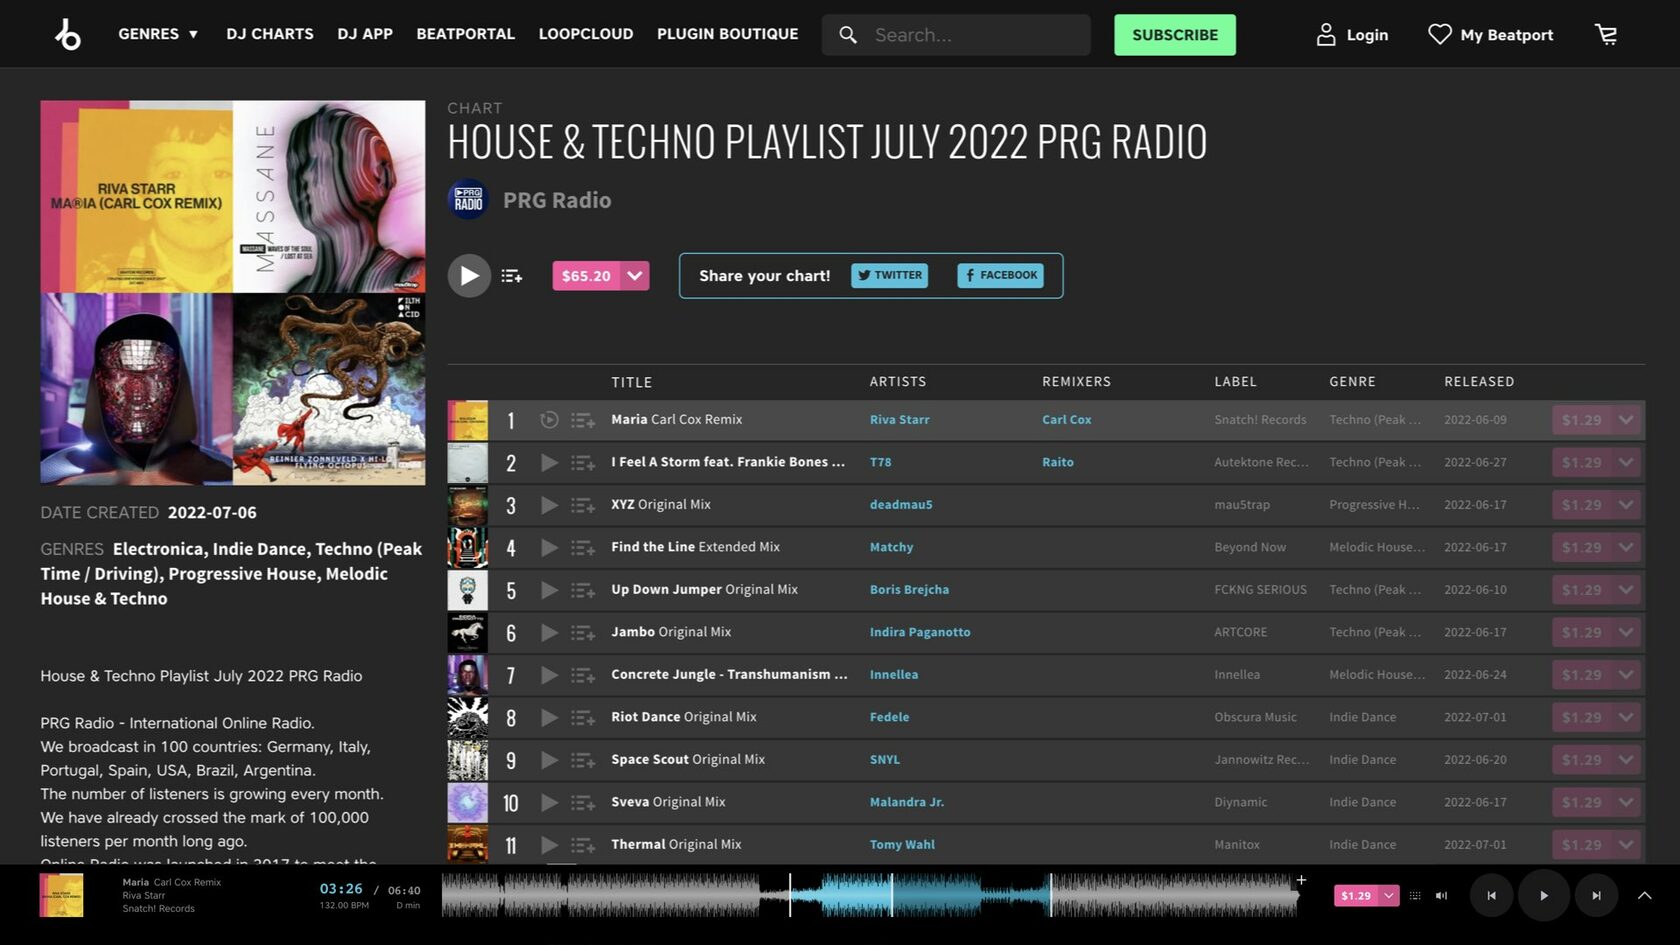
Task: Open artist Riva Starr page
Action: pos(900,420)
